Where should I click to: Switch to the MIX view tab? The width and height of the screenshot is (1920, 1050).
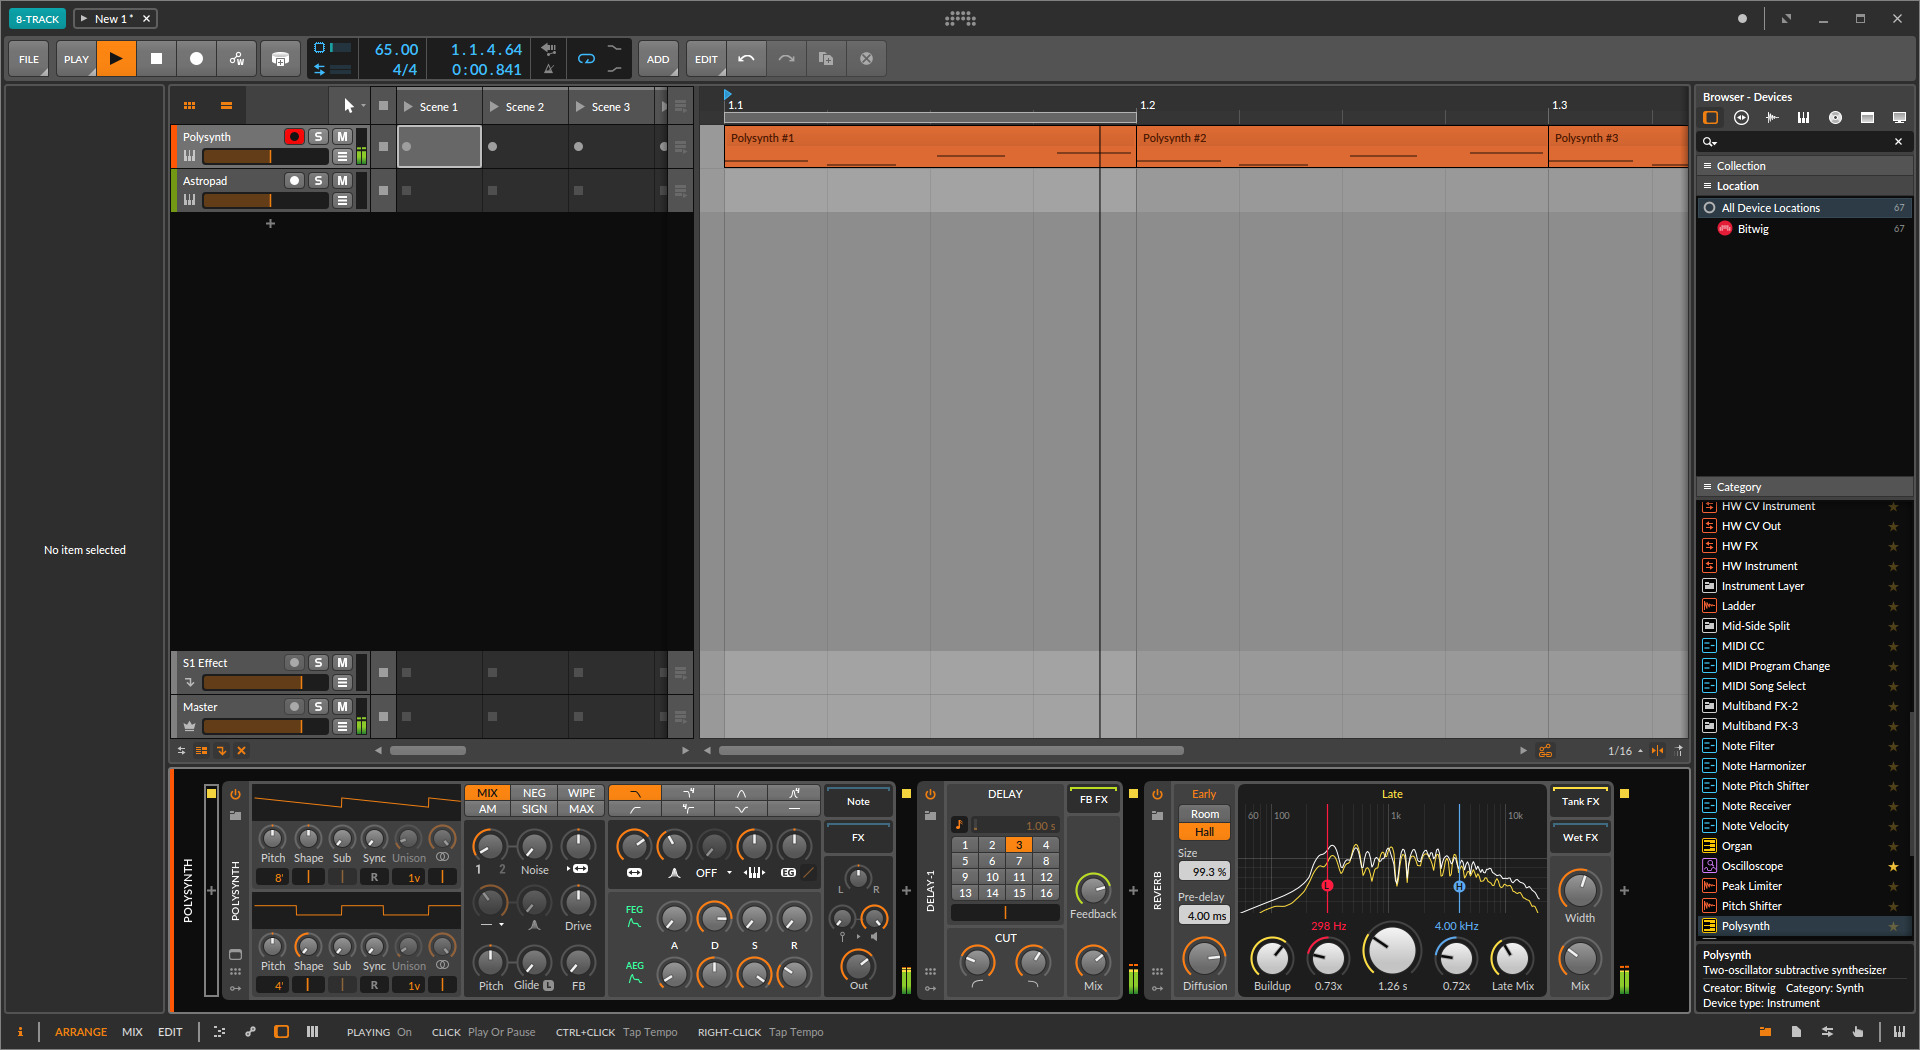[x=132, y=1032]
